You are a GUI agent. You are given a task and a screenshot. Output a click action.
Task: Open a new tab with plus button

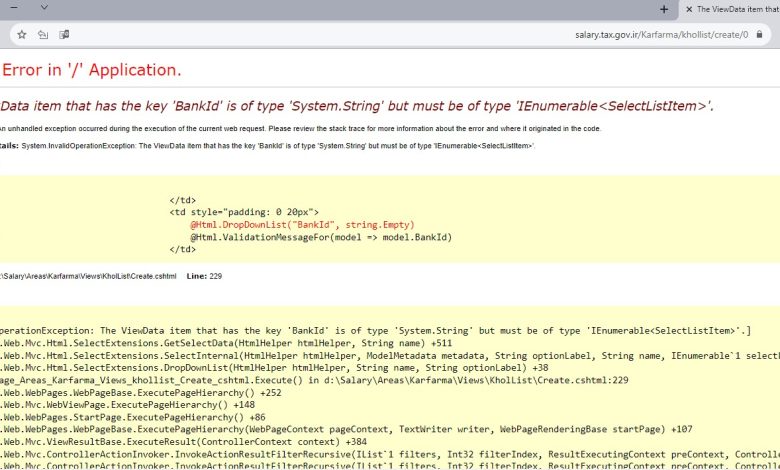click(664, 8)
